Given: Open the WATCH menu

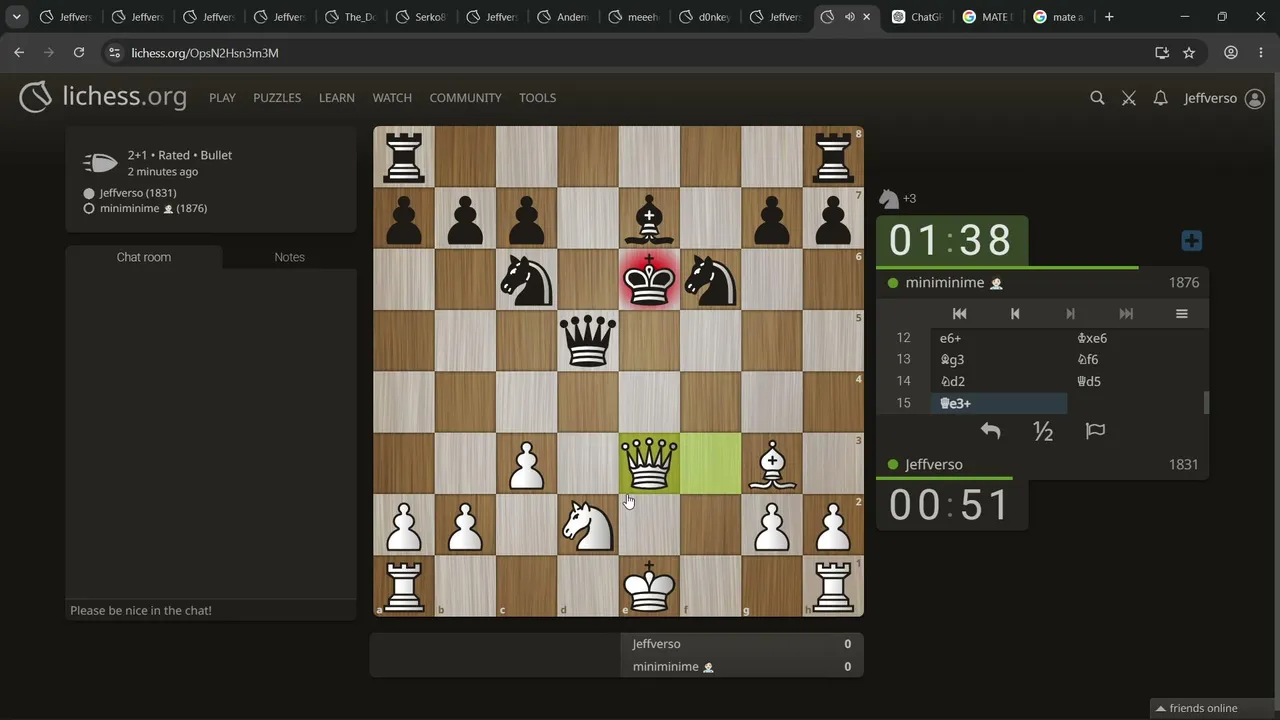Looking at the screenshot, I should click(x=392, y=98).
